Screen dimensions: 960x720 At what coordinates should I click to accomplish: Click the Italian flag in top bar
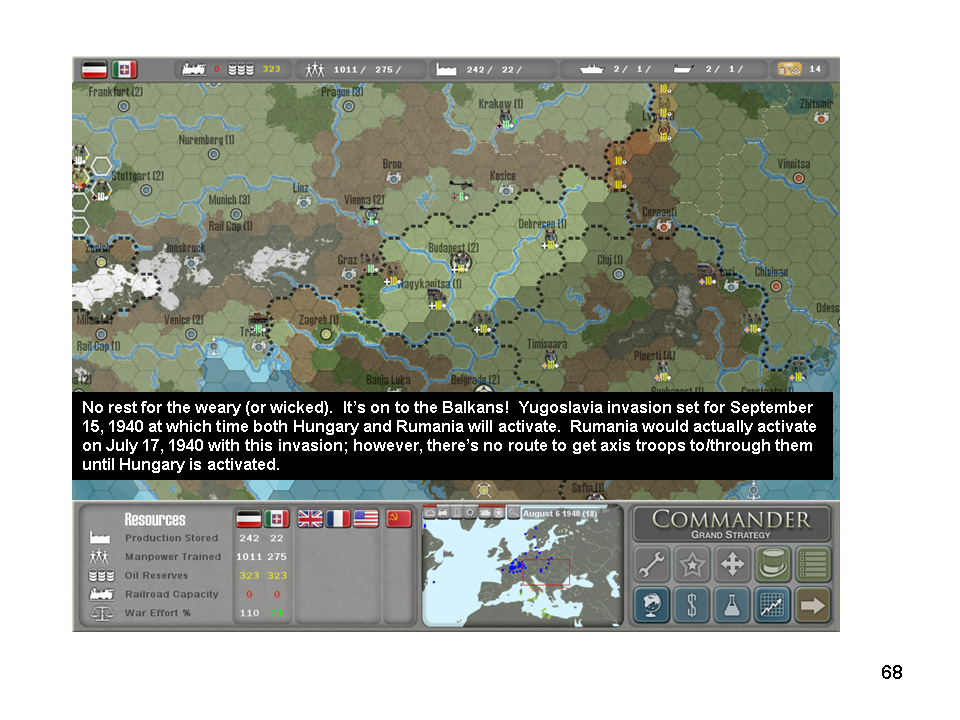pyautogui.click(x=124, y=70)
